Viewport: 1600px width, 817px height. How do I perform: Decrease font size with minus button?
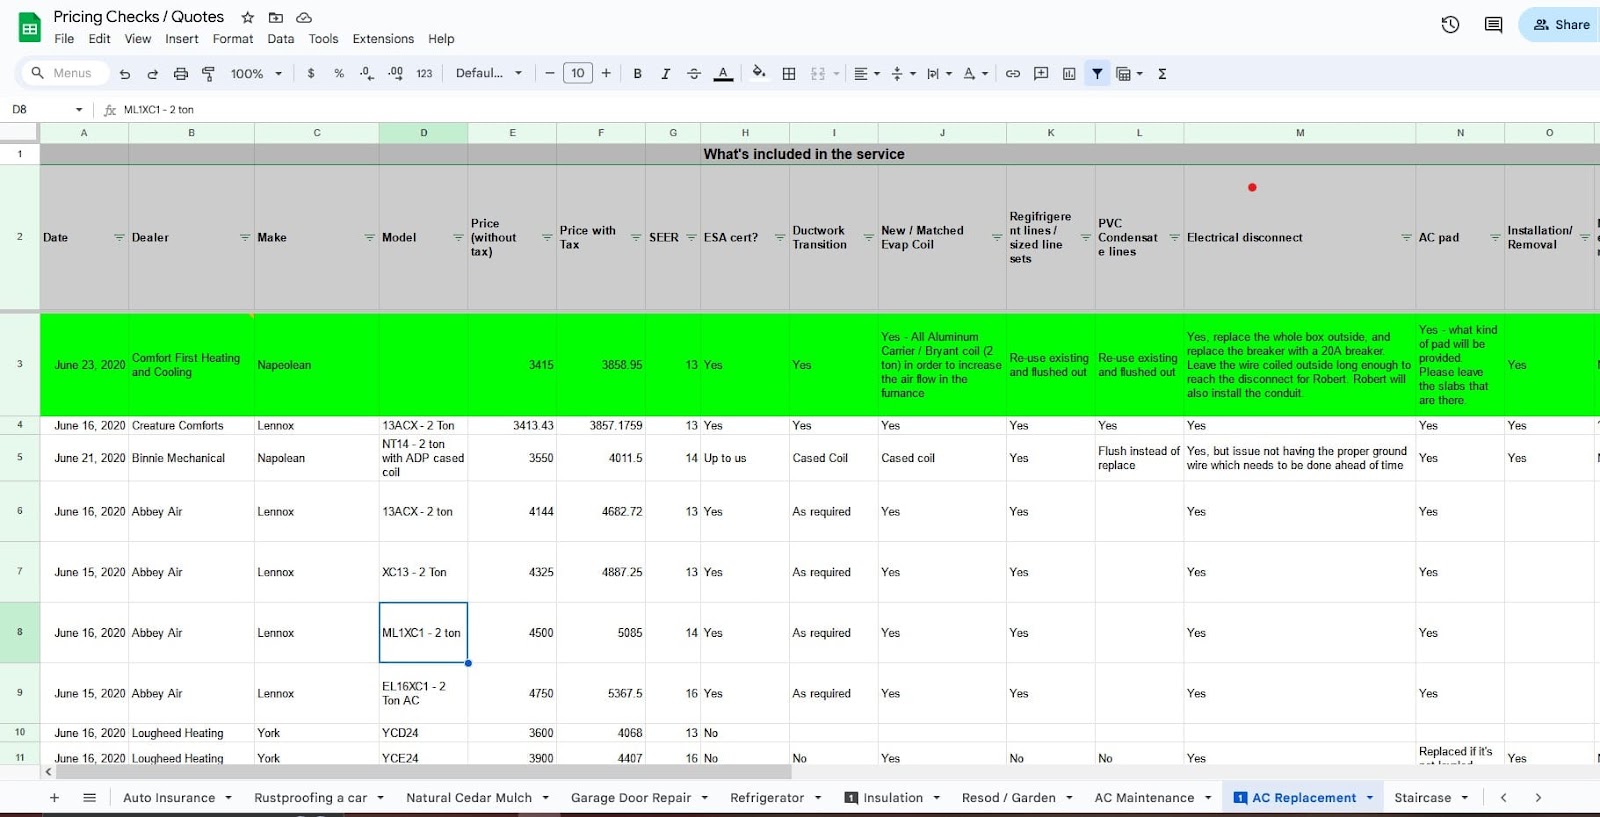[x=549, y=73]
